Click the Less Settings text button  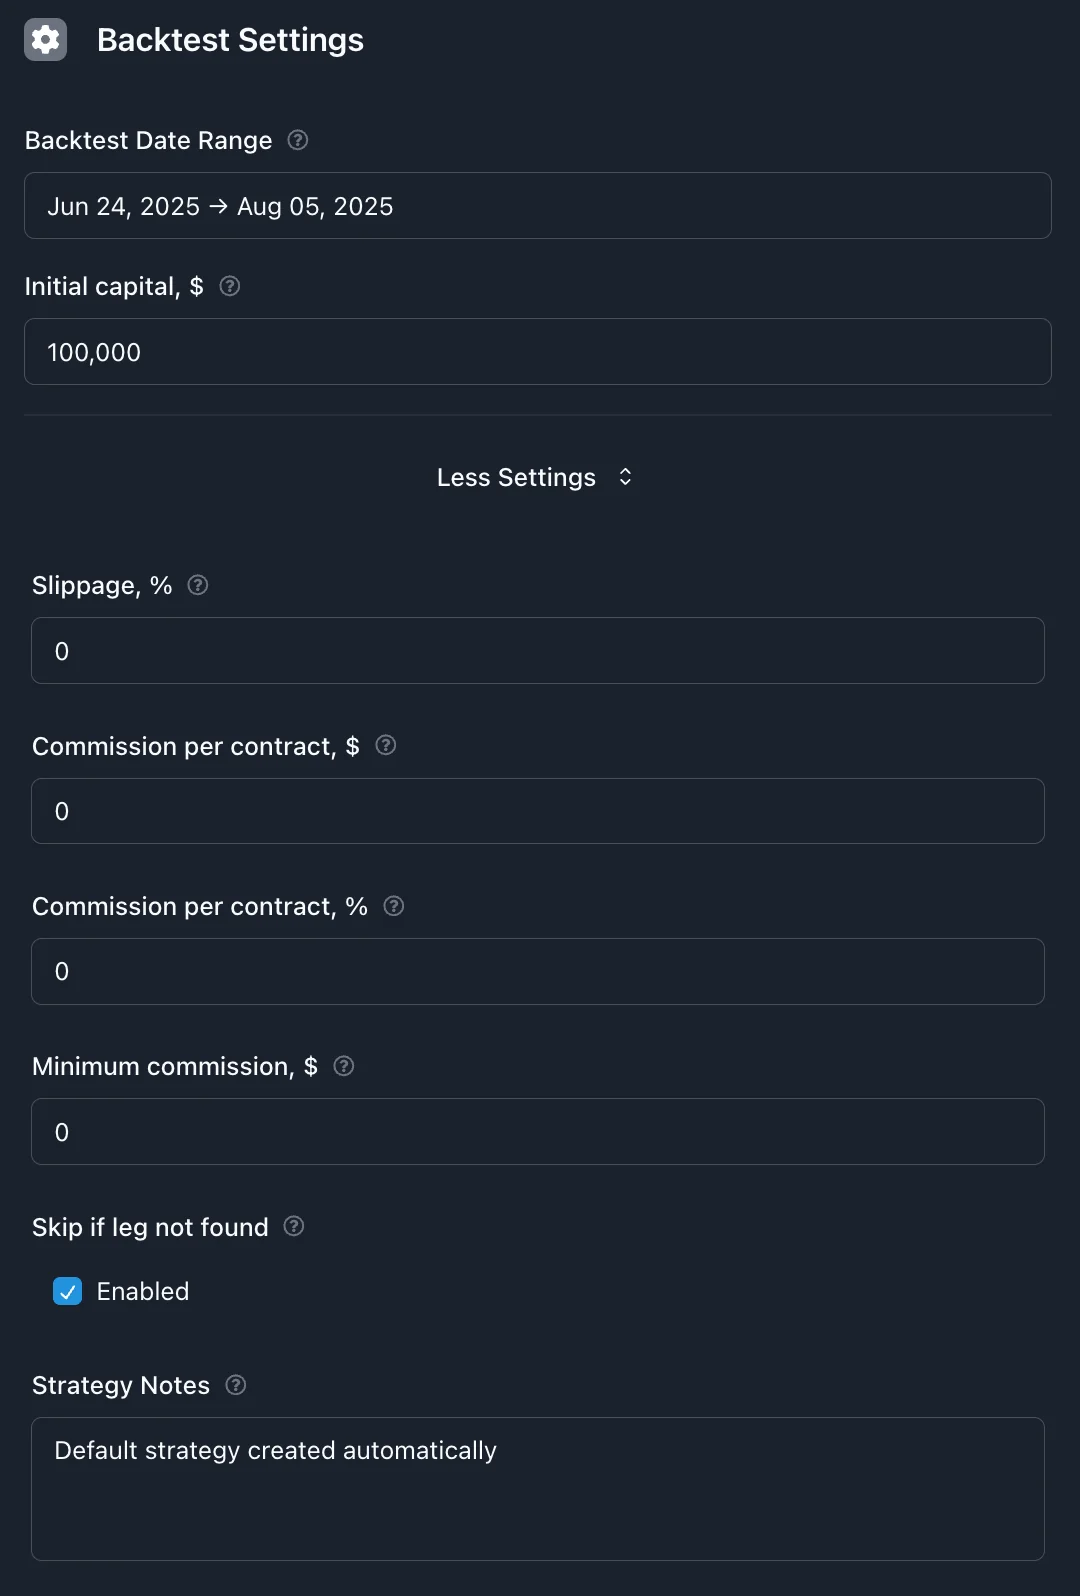pos(516,477)
